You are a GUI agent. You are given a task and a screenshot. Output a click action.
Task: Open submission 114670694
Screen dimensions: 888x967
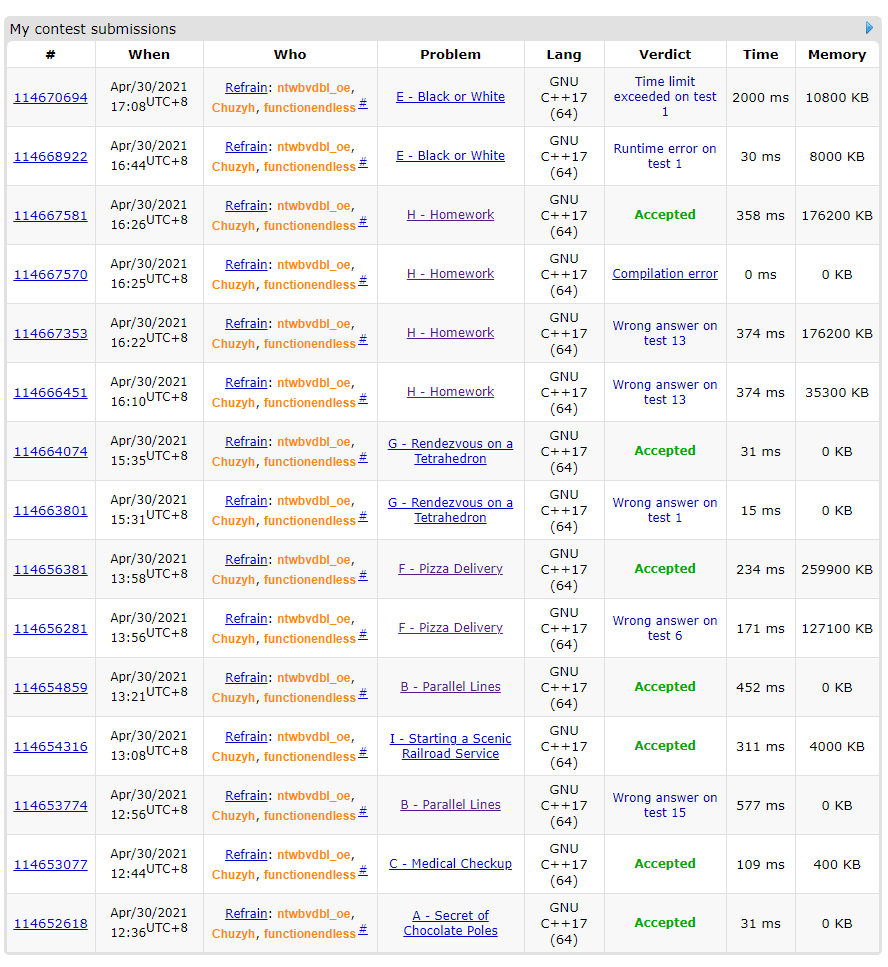tap(50, 98)
